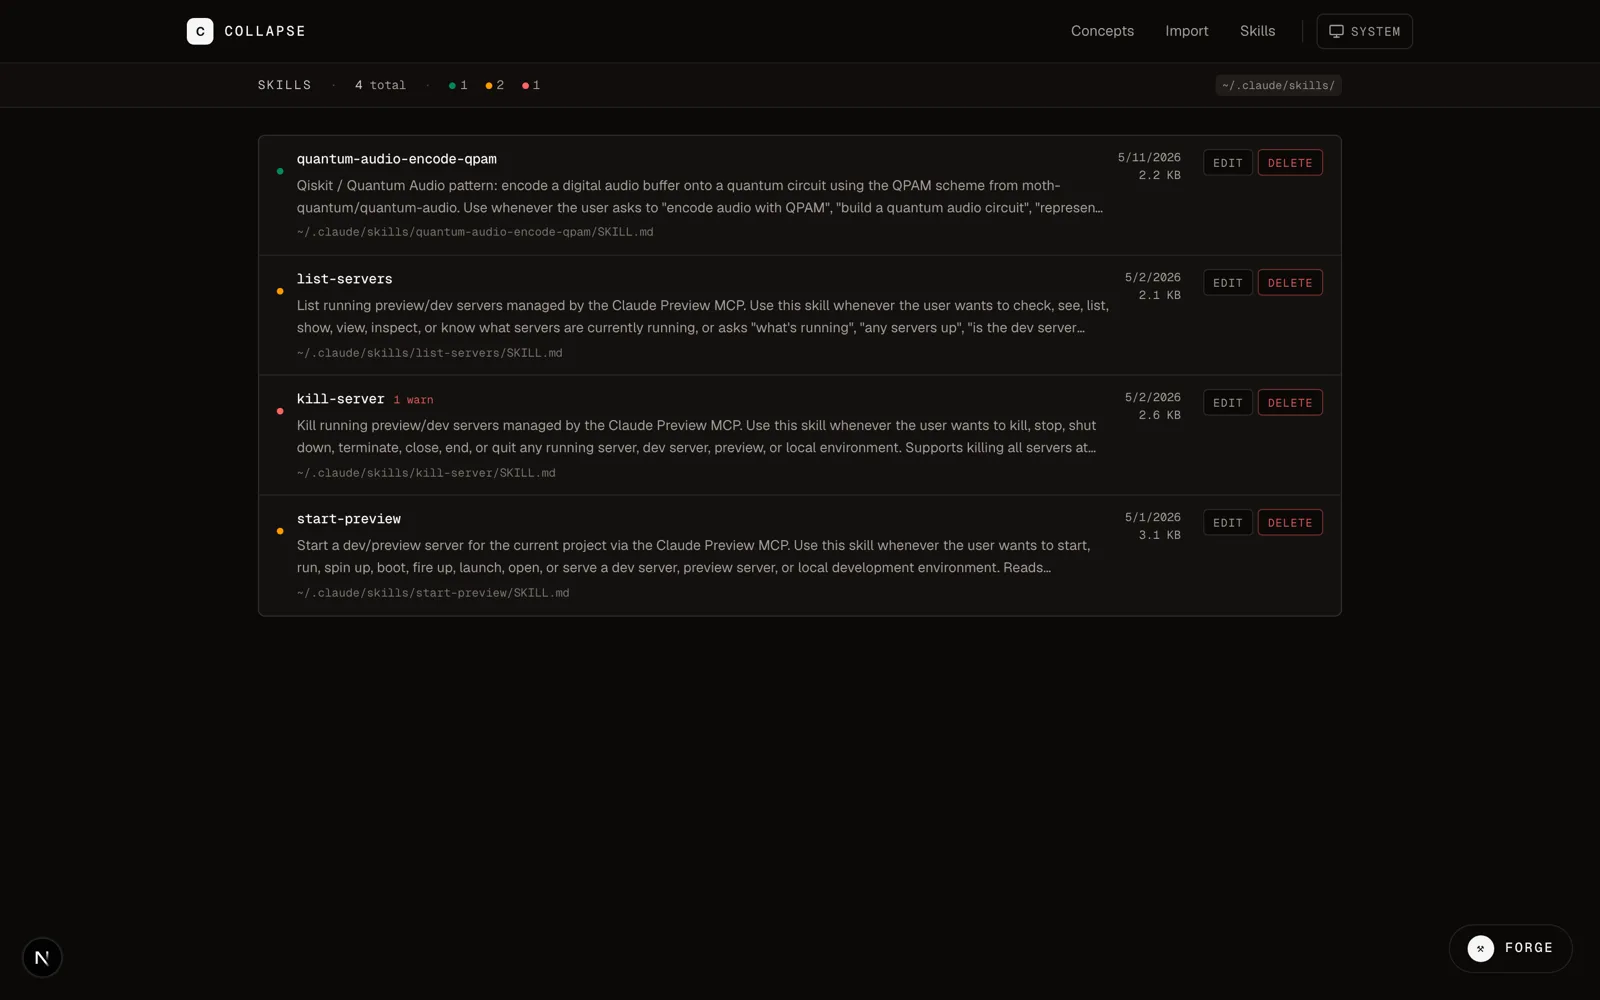The width and height of the screenshot is (1600, 1000).
Task: Open the kill-server skill title
Action: [x=340, y=399]
